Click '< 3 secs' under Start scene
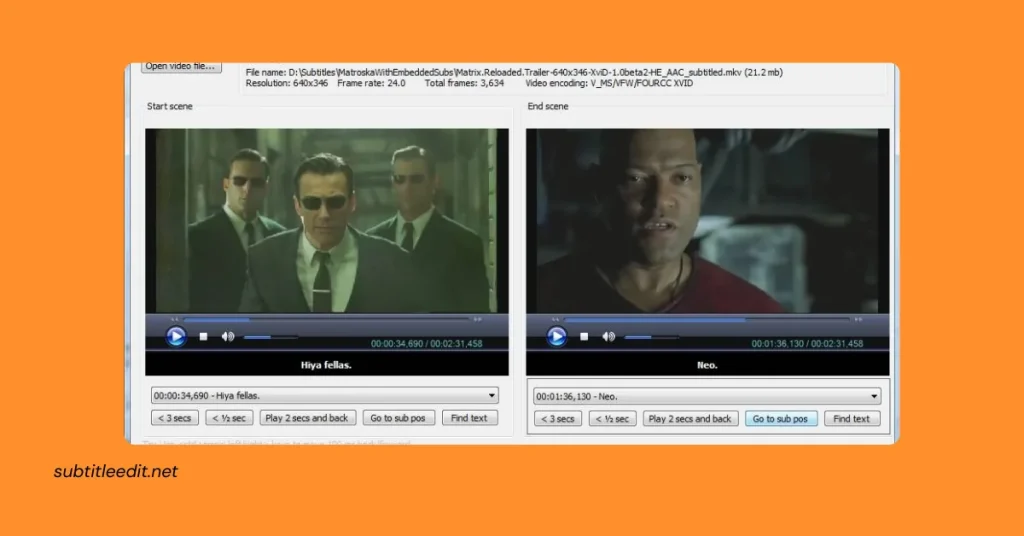This screenshot has width=1024, height=536. (174, 418)
